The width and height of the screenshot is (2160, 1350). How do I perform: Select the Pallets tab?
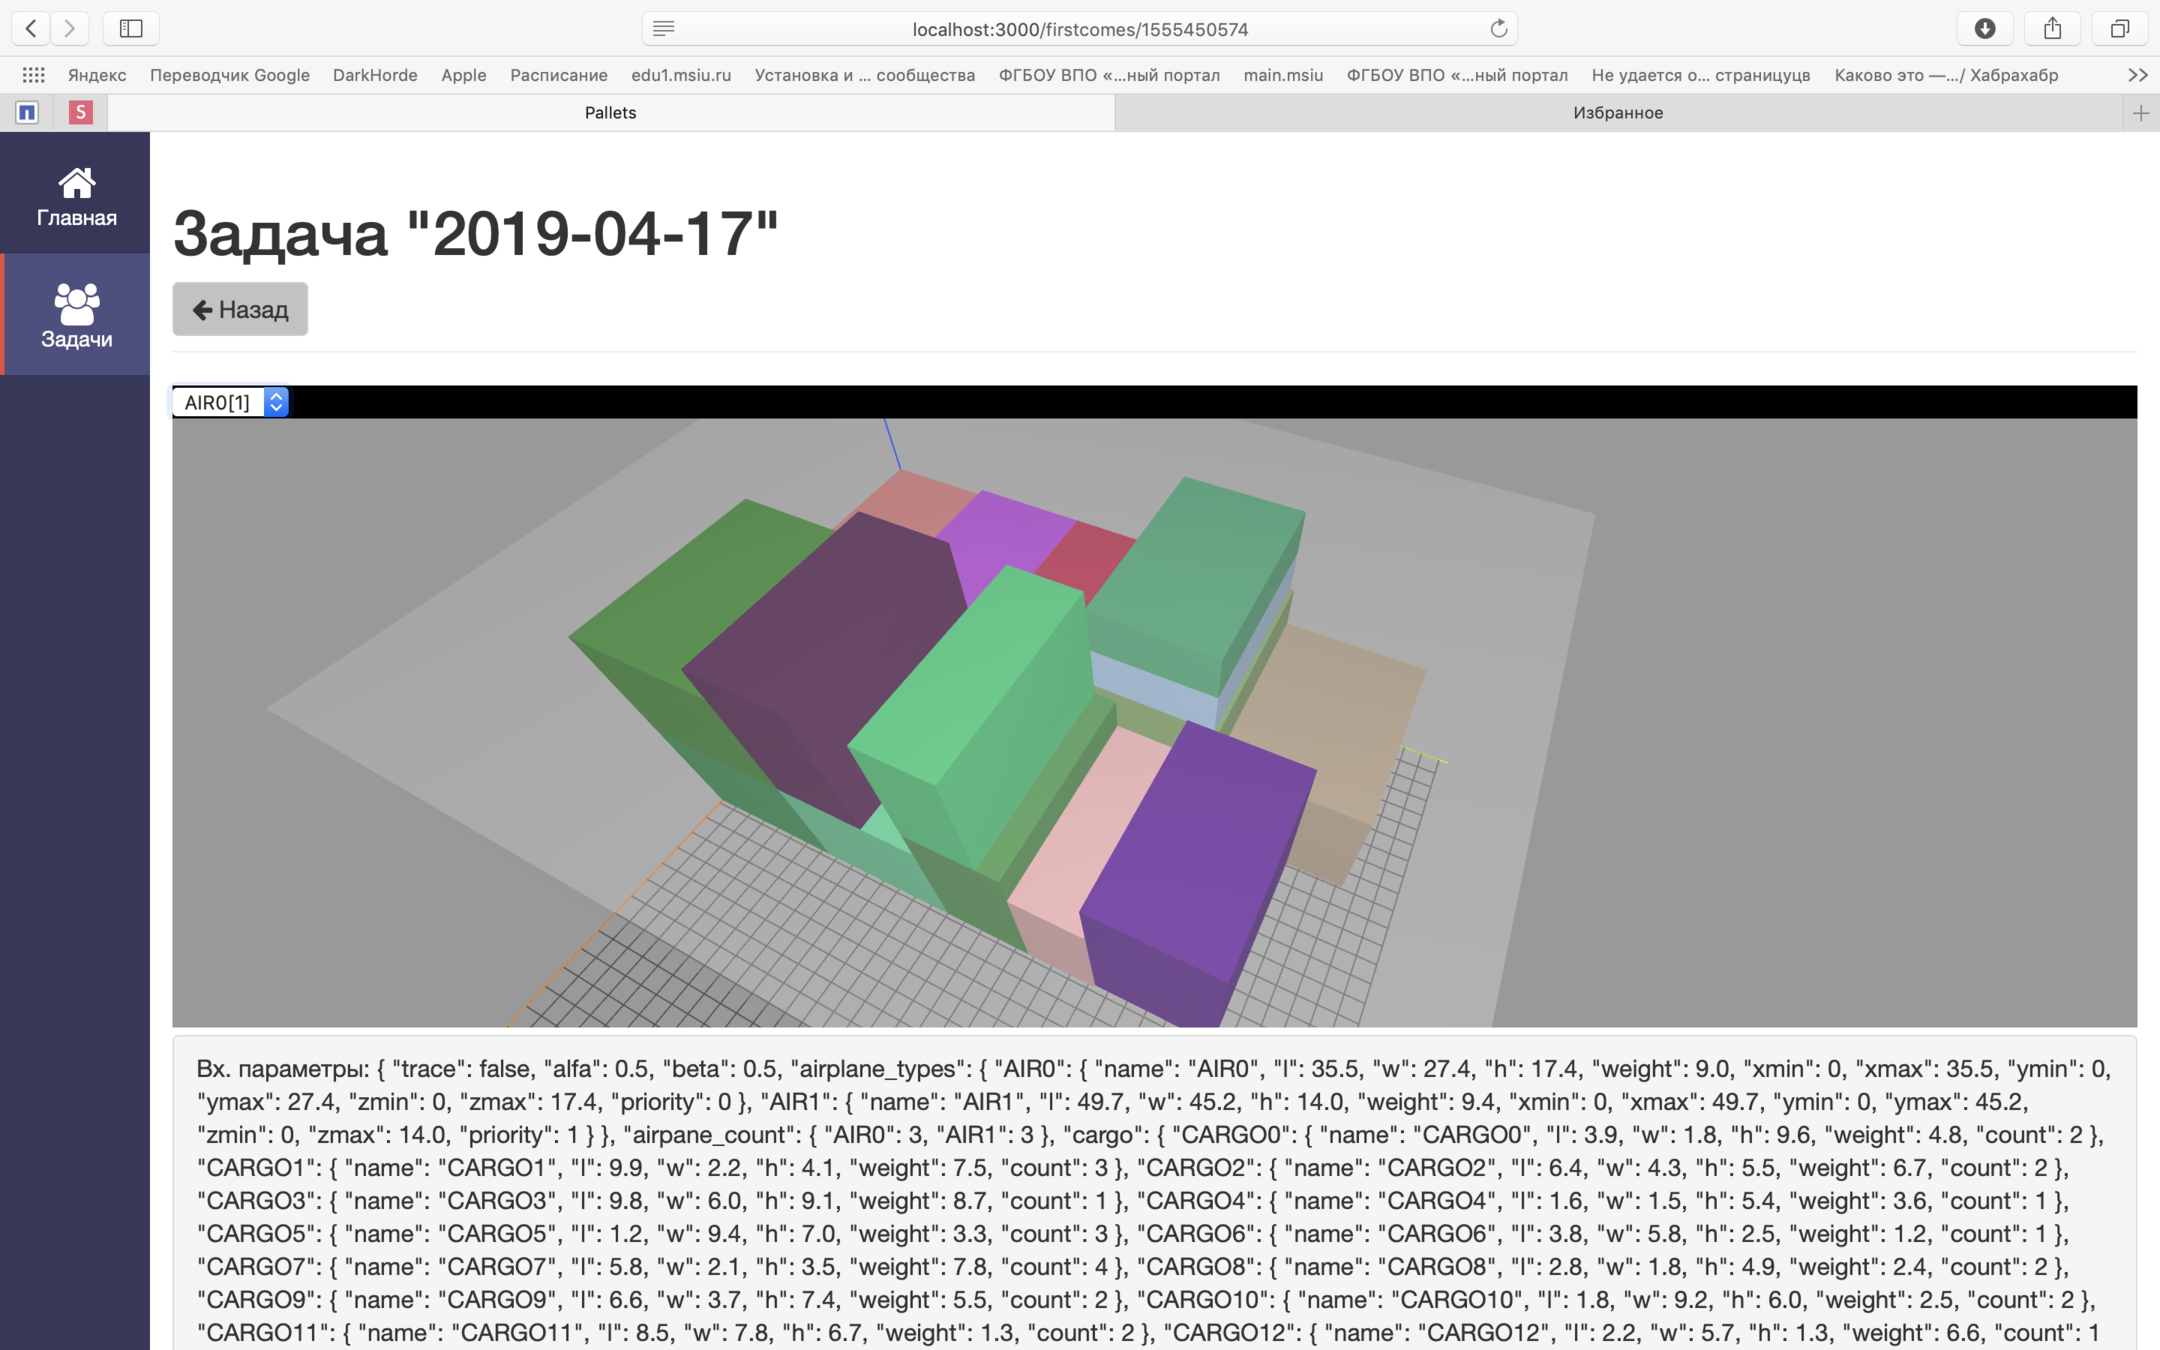click(610, 113)
